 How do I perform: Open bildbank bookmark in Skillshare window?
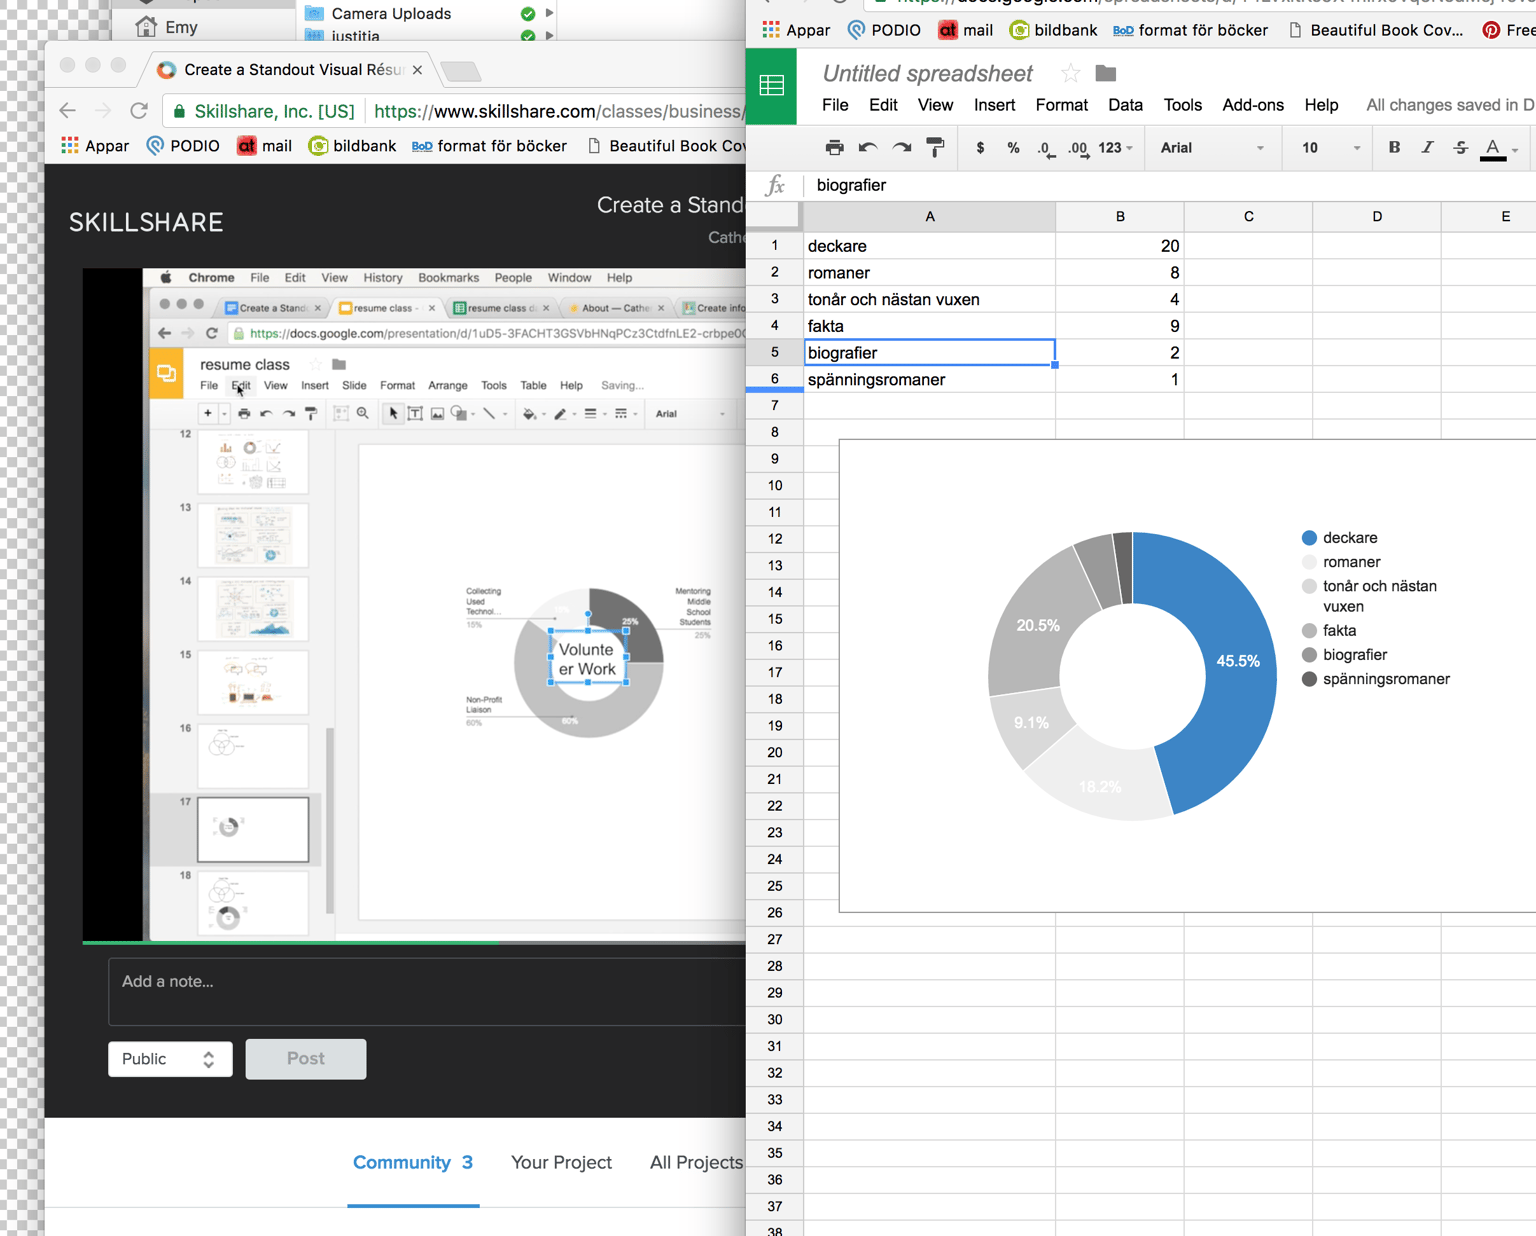[352, 146]
